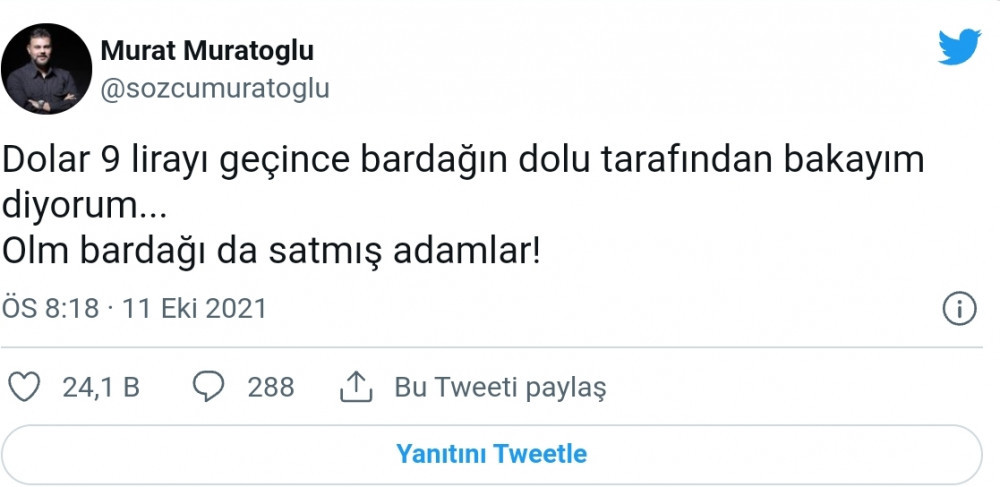Click the 11 Eki 2021 date
The image size is (1000, 487).
pyautogui.click(x=195, y=309)
